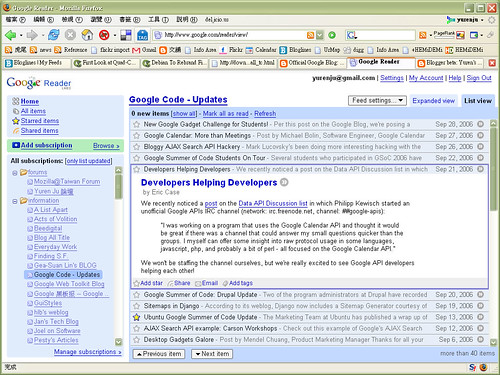Star the Google Calendar: More than Meetings item
Screen dimensions: 500x375
pos(136,136)
